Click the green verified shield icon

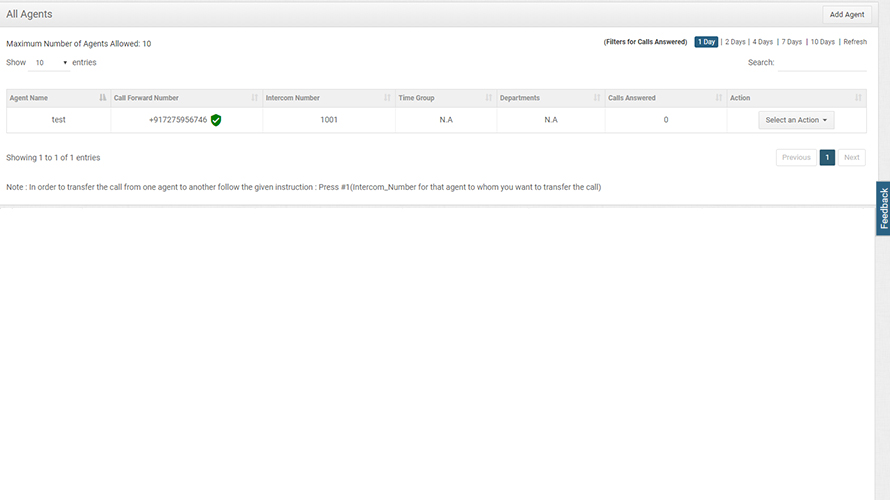coord(216,120)
